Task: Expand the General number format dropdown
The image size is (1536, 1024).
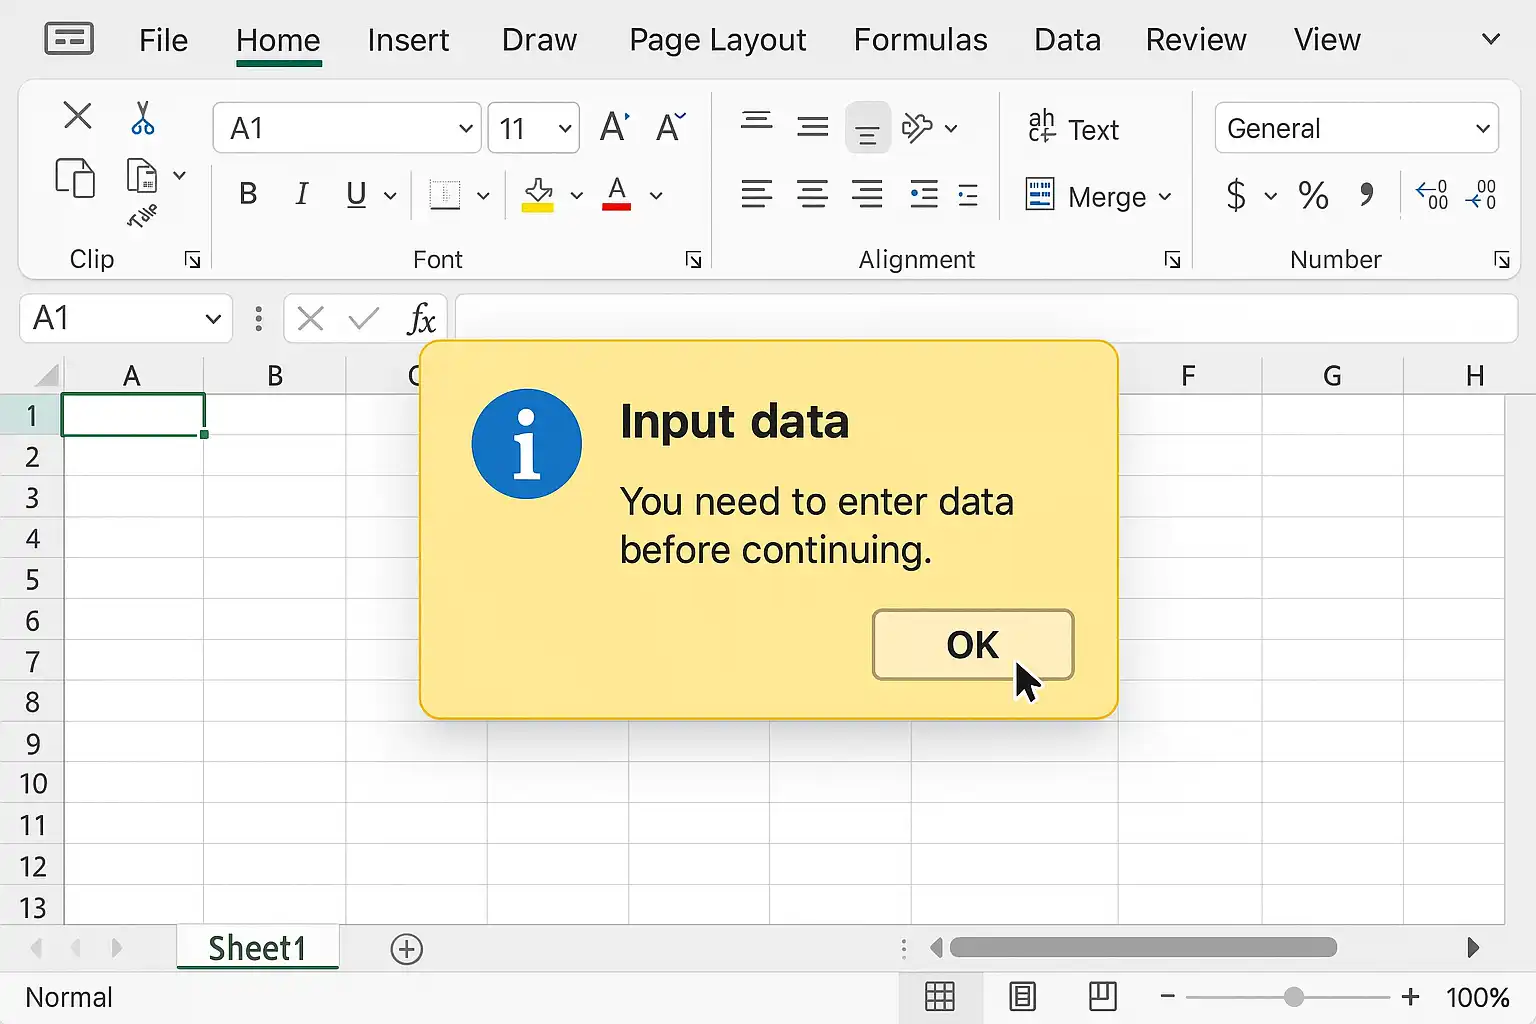Action: pos(1482,129)
